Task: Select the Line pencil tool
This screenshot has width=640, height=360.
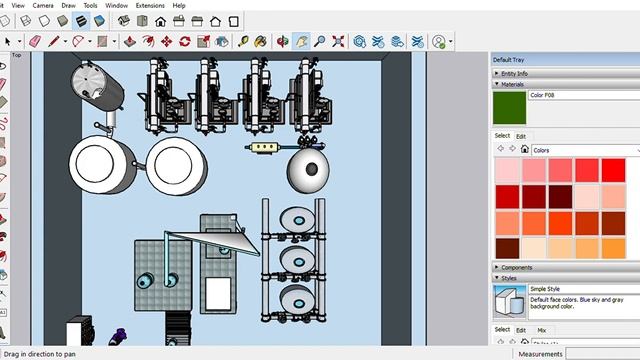Action: point(54,41)
